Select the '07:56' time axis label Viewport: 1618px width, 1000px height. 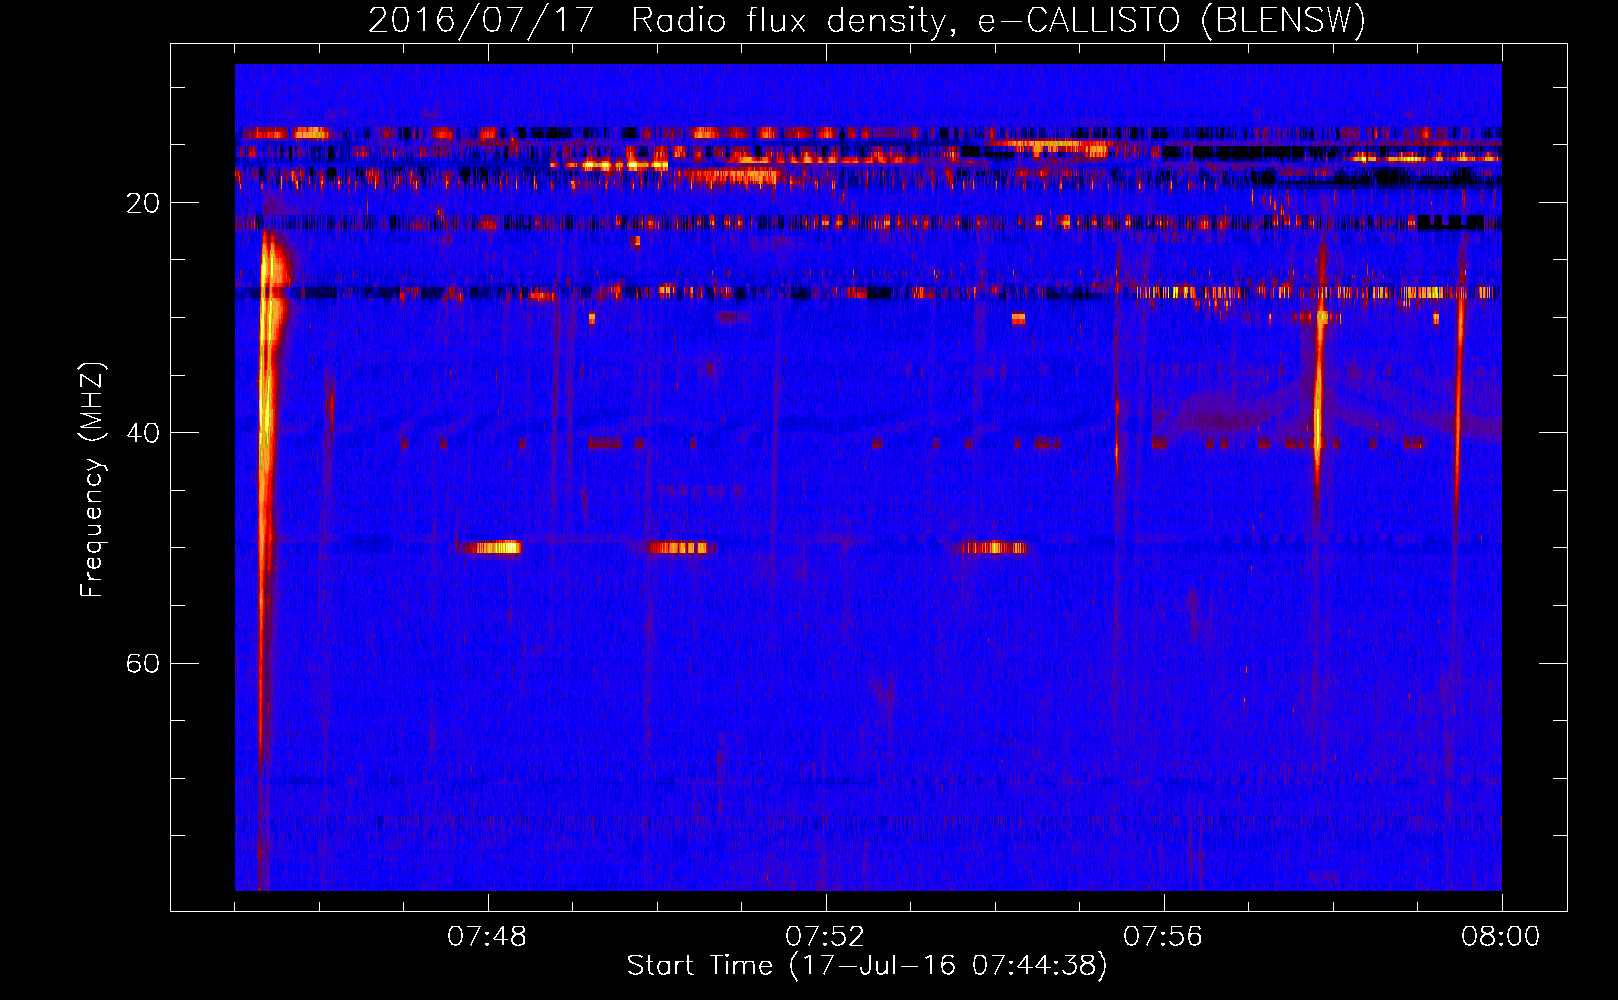1163,937
